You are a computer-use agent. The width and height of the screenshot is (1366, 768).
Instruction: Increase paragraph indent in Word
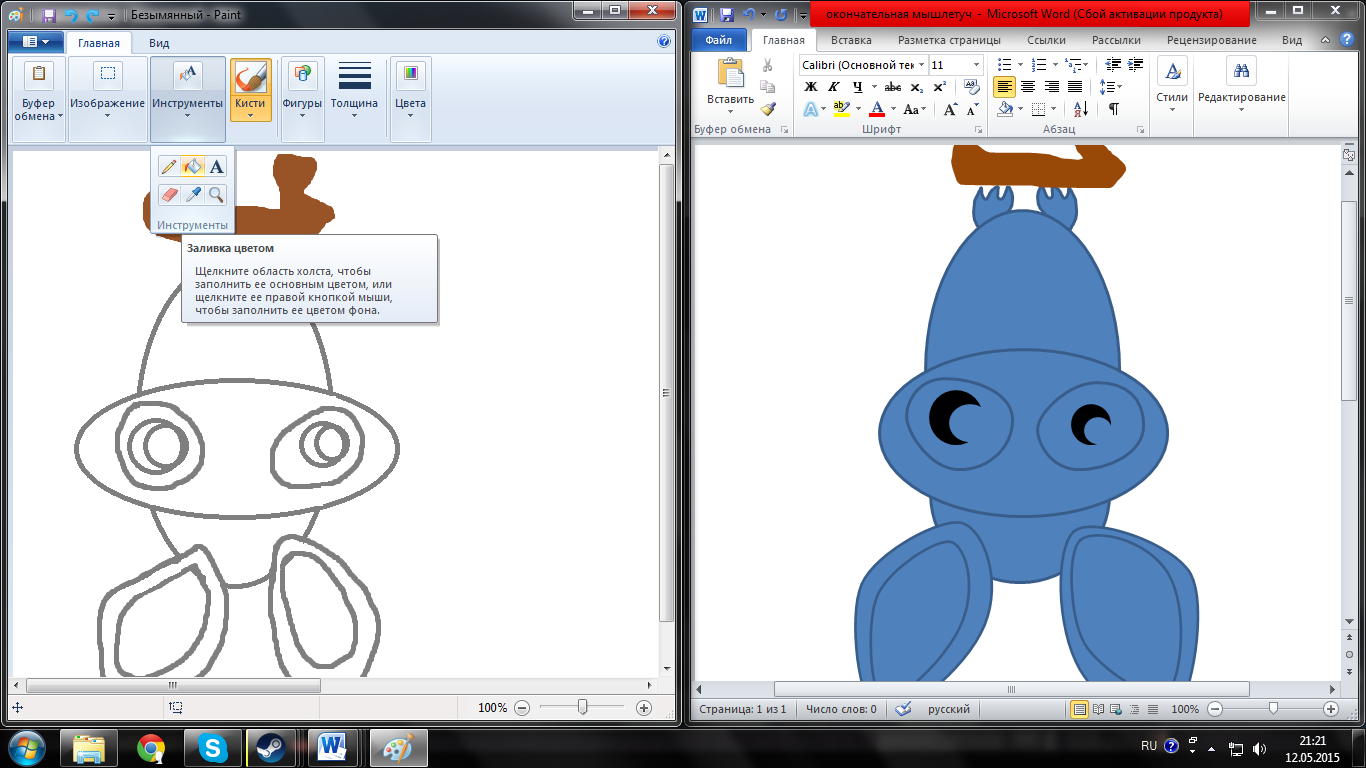[x=1135, y=65]
